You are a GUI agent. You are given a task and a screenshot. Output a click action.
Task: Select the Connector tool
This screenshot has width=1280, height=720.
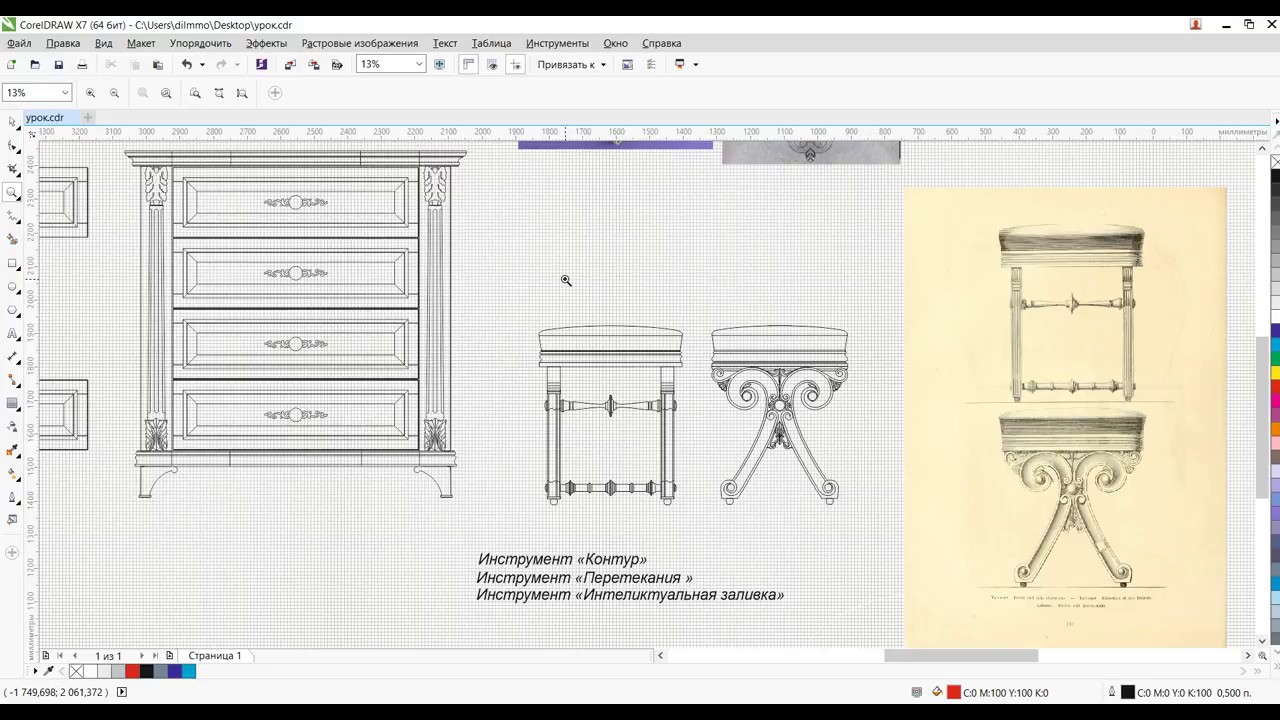[x=12, y=380]
